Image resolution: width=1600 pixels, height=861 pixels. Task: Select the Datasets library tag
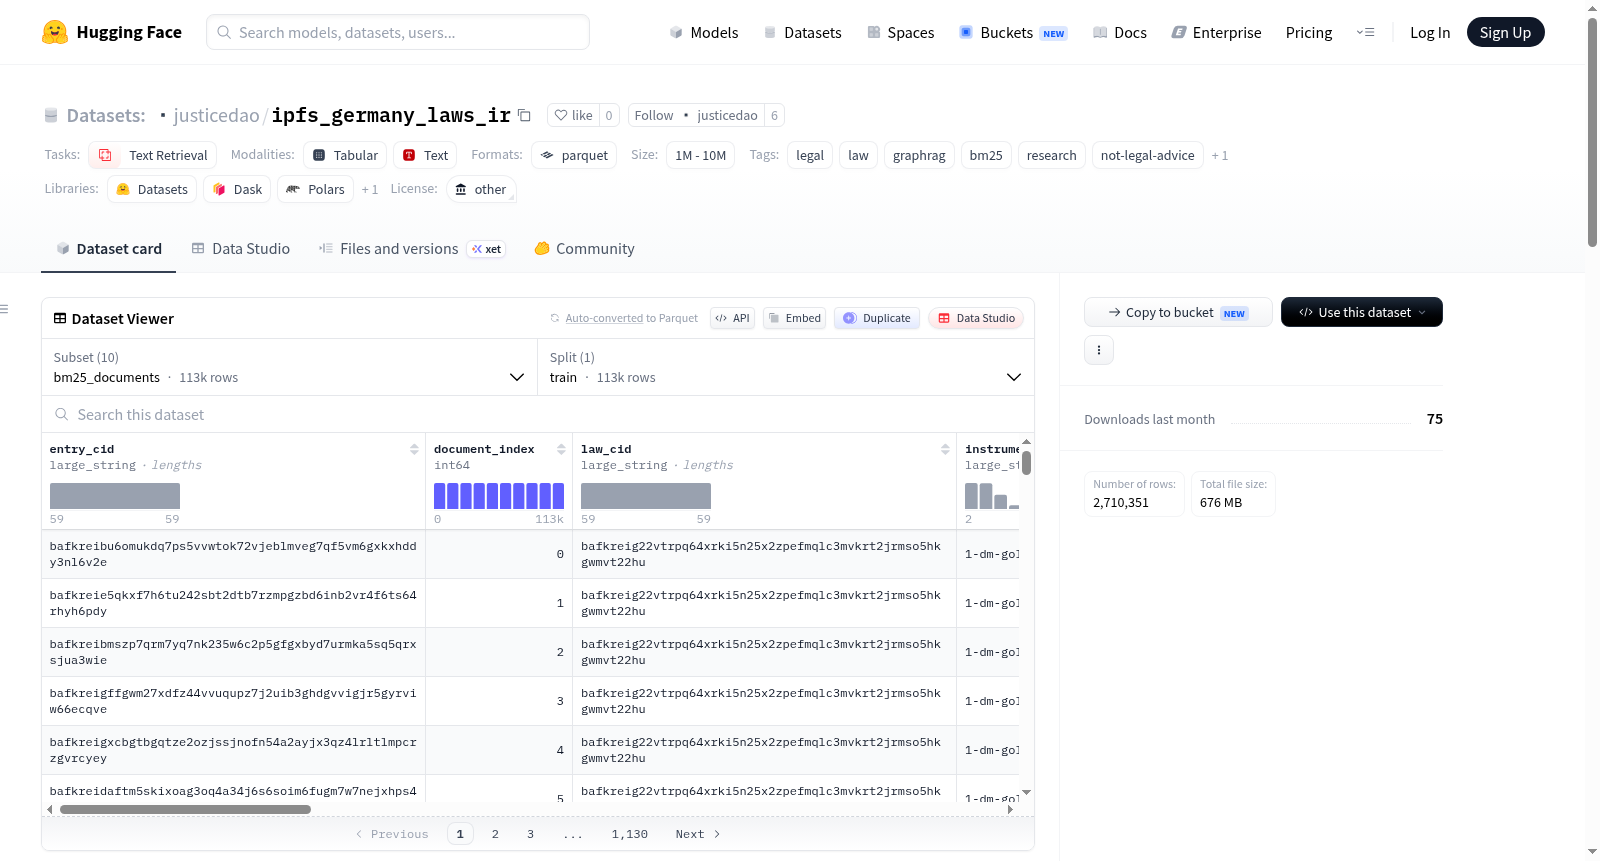152,189
